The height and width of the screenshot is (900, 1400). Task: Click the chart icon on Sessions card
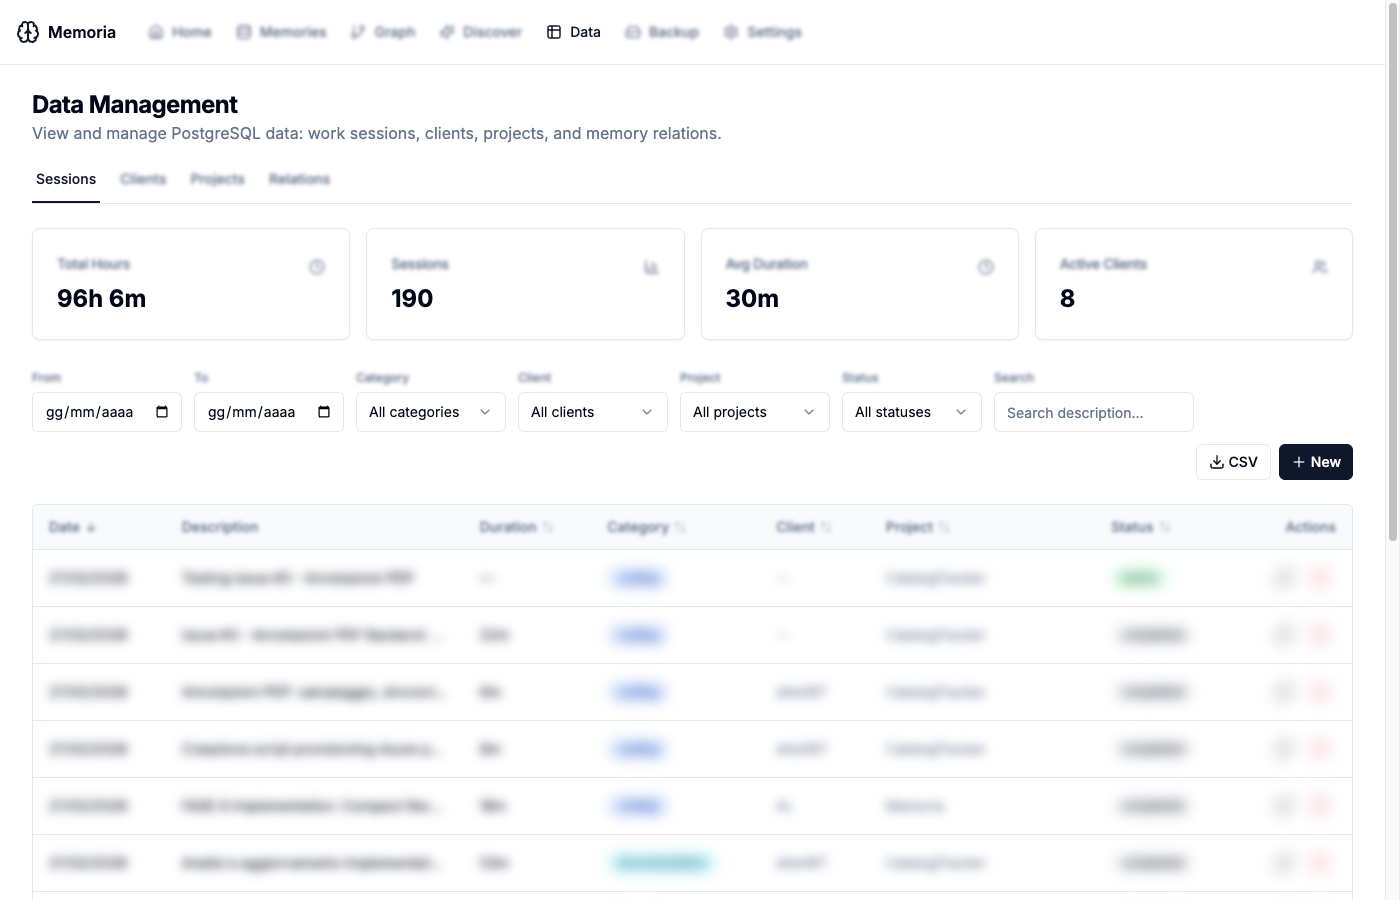651,267
